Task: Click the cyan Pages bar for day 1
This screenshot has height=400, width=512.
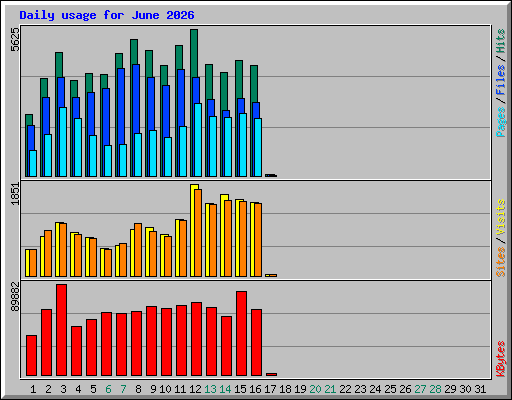Action: (x=33, y=163)
